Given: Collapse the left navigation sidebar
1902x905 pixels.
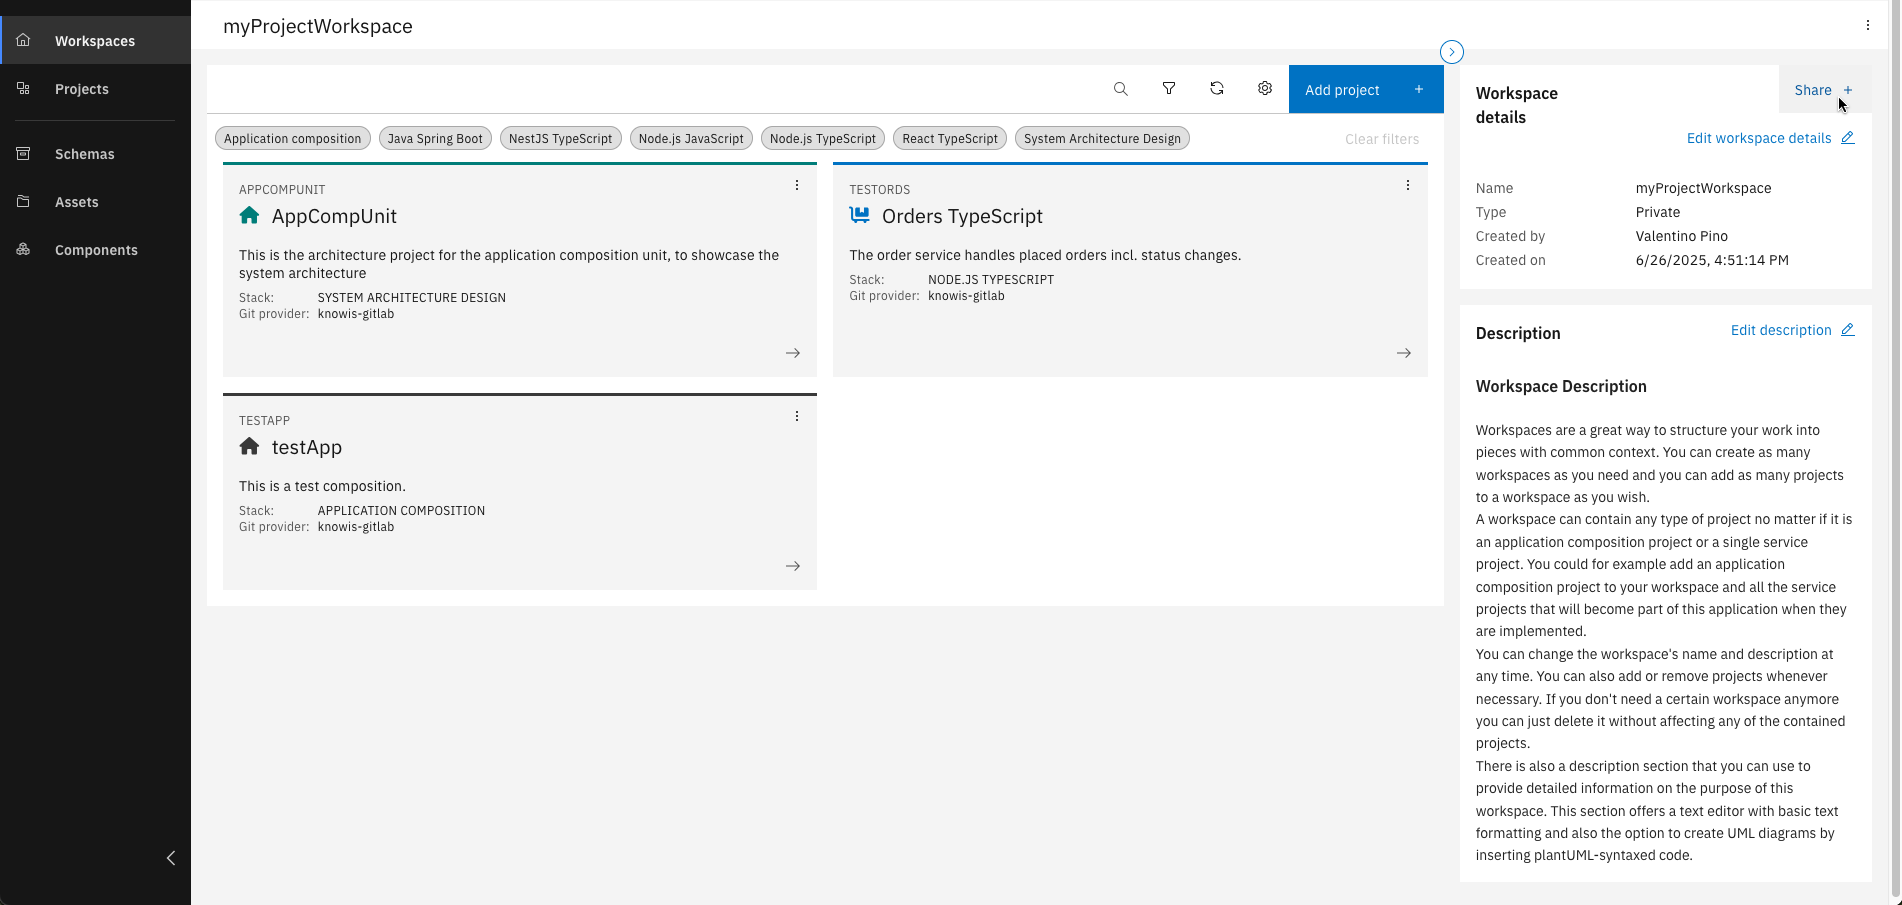Looking at the screenshot, I should [171, 858].
